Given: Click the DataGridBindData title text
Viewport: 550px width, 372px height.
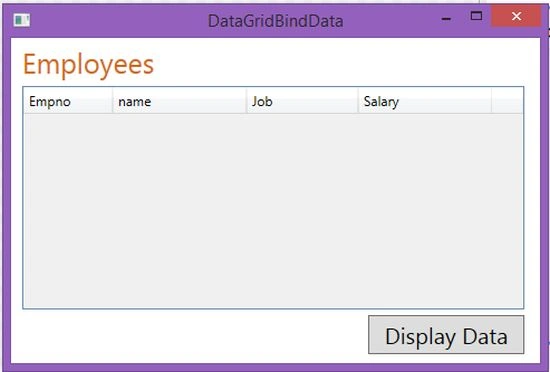Looking at the screenshot, I should [276, 21].
